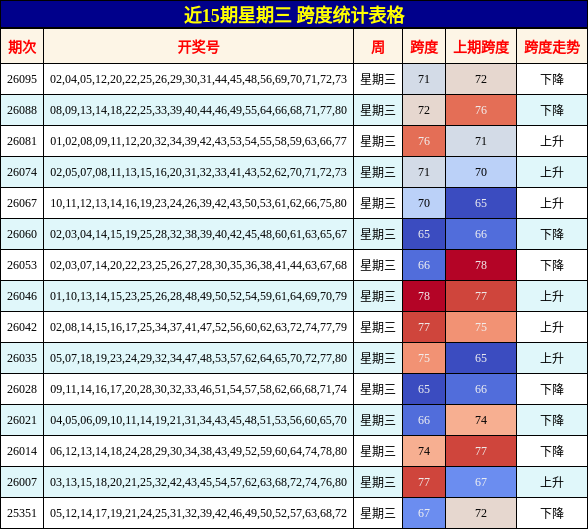
Task: Select period number 26021
Action: point(22,420)
